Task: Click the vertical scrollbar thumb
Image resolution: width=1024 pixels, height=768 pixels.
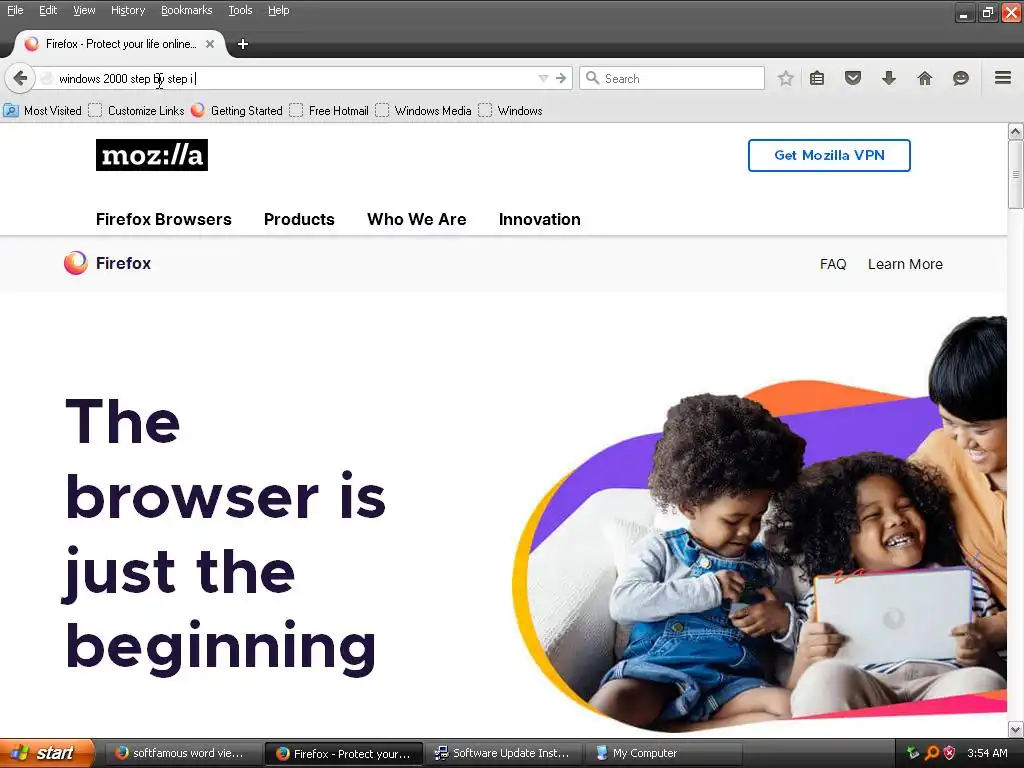Action: click(1016, 174)
